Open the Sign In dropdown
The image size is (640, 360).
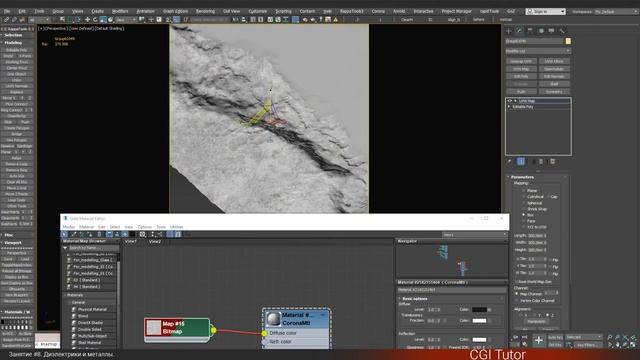(x=545, y=11)
